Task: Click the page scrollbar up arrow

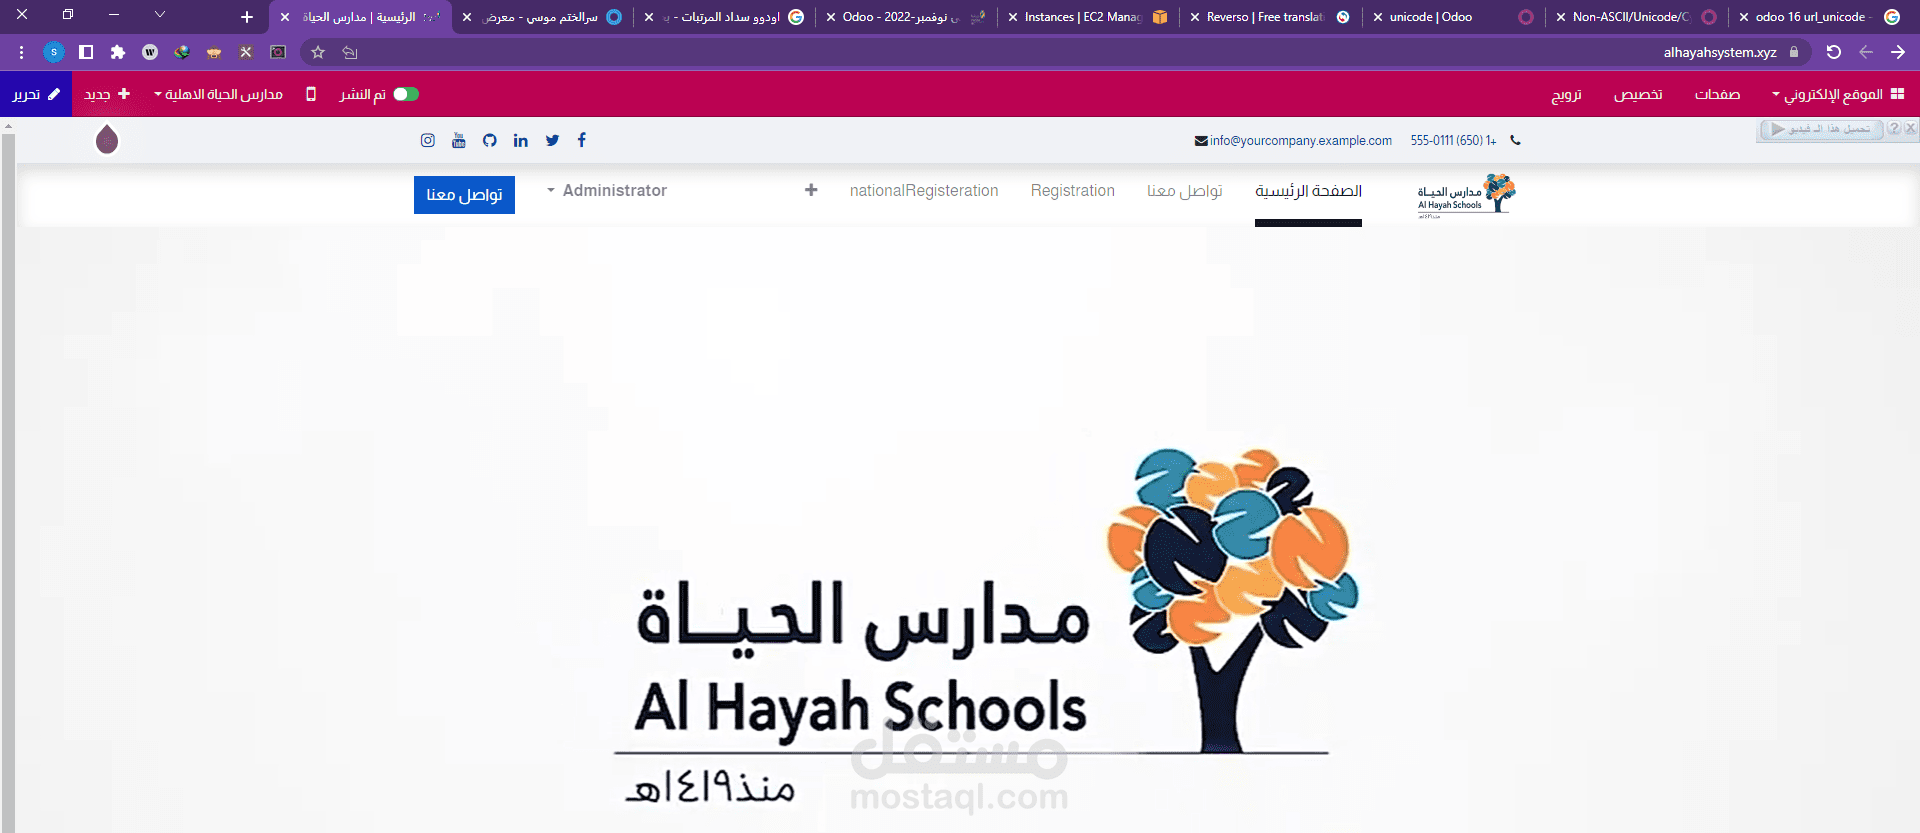Action: point(8,126)
